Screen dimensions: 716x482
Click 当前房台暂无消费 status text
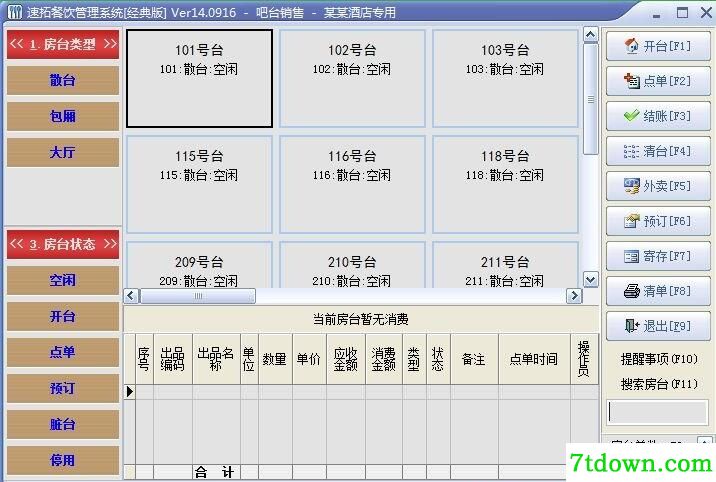click(361, 319)
